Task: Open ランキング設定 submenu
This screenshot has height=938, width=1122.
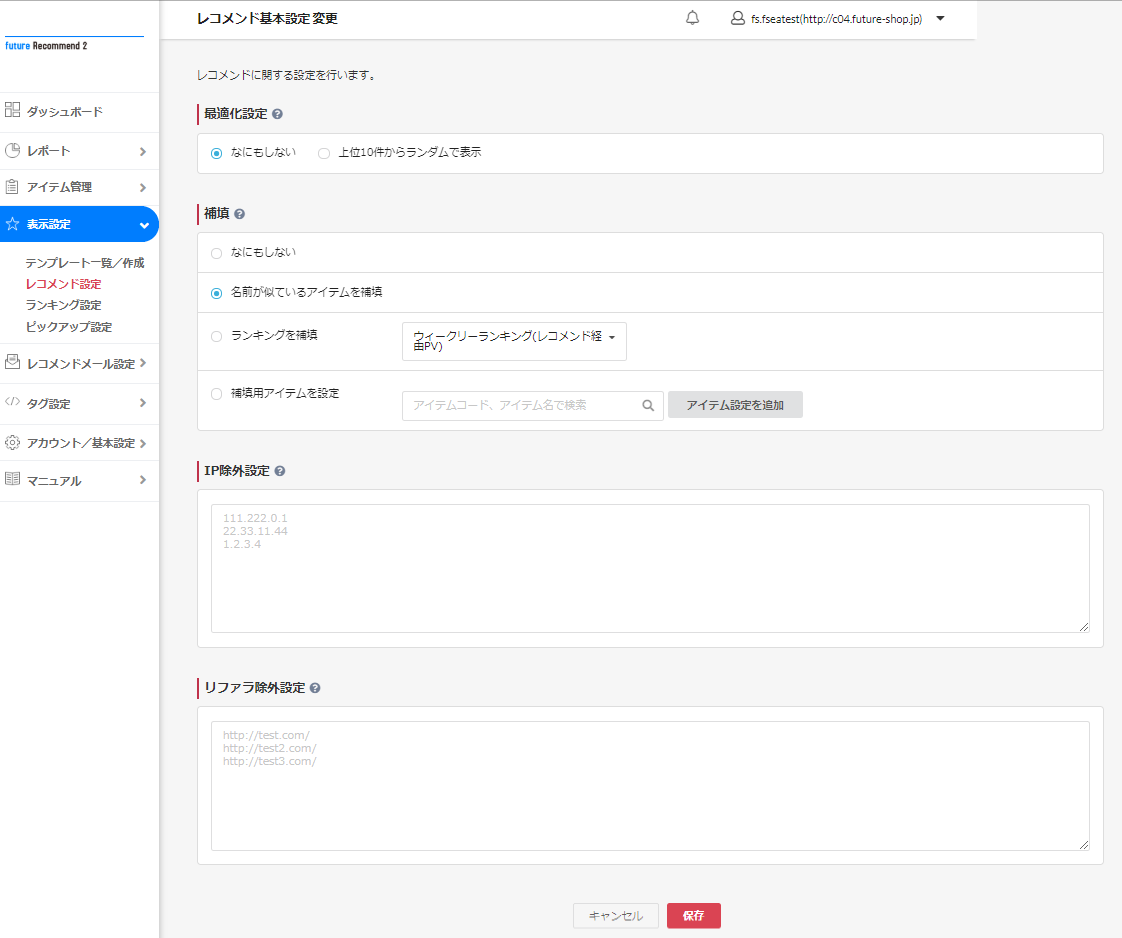Action: point(64,305)
